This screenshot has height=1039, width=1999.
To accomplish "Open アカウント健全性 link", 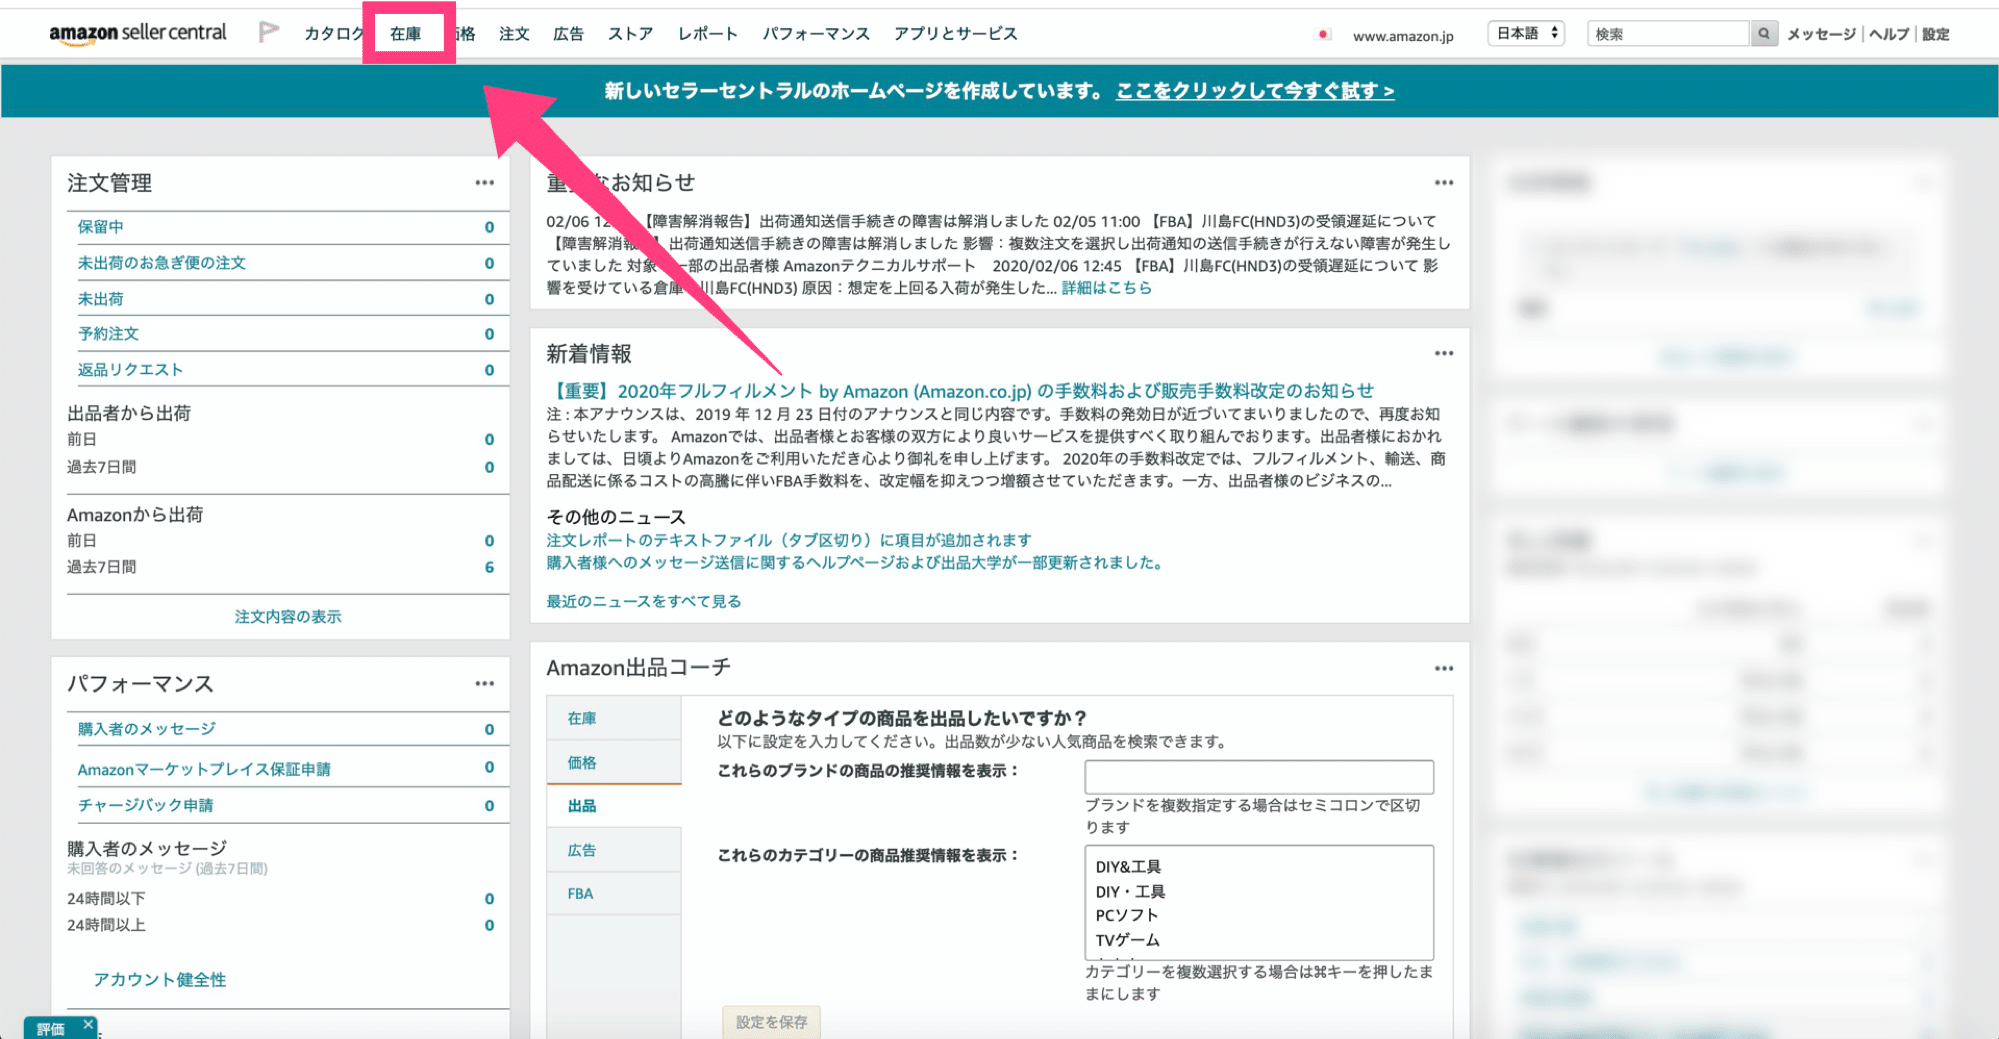I will coord(160,980).
